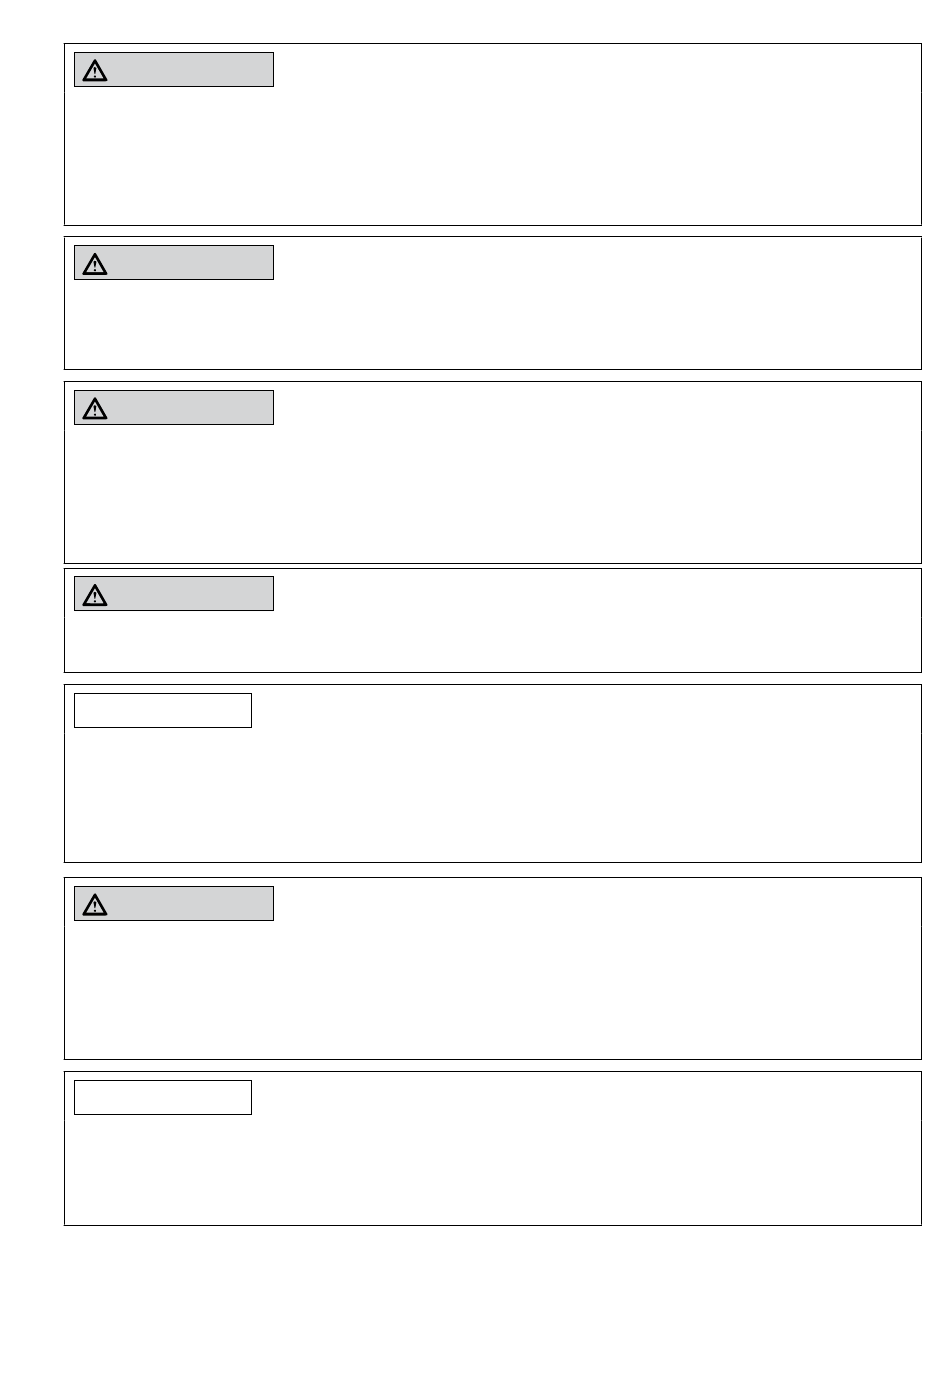Click the last warning triangle icon near the bottom
The width and height of the screenshot is (950, 1383).
(95, 905)
